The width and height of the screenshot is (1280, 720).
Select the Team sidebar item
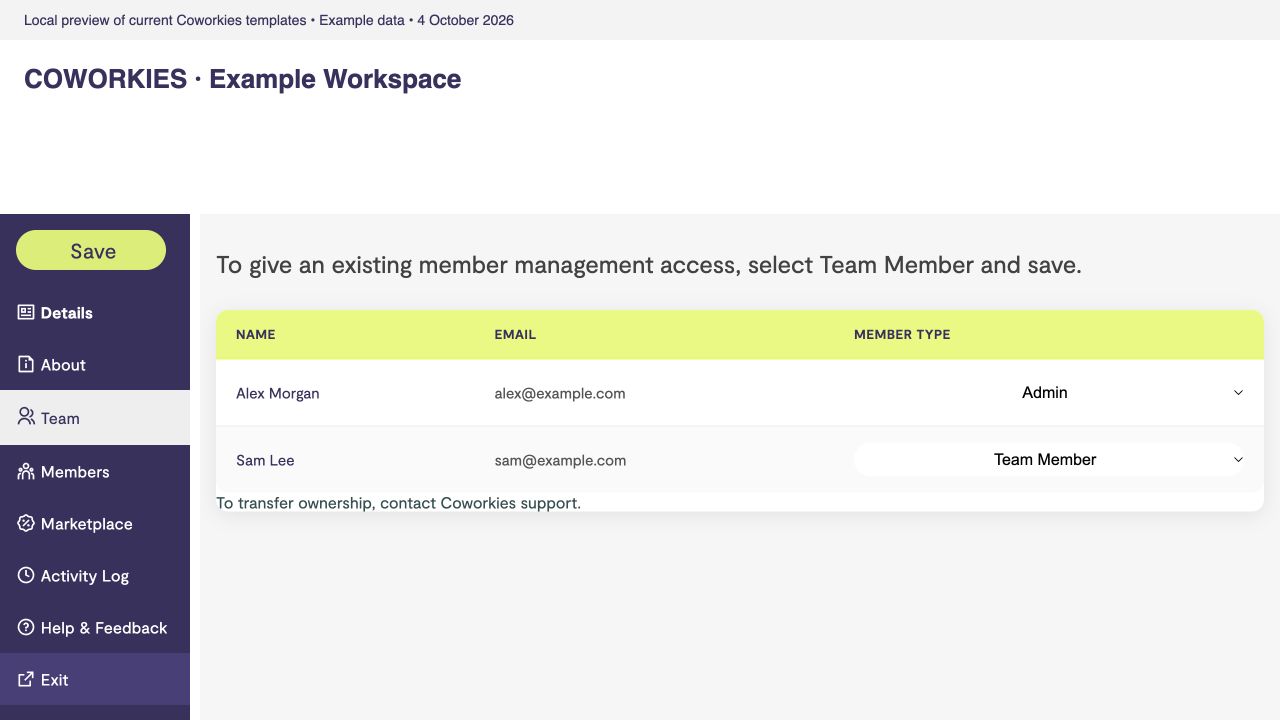pos(95,418)
